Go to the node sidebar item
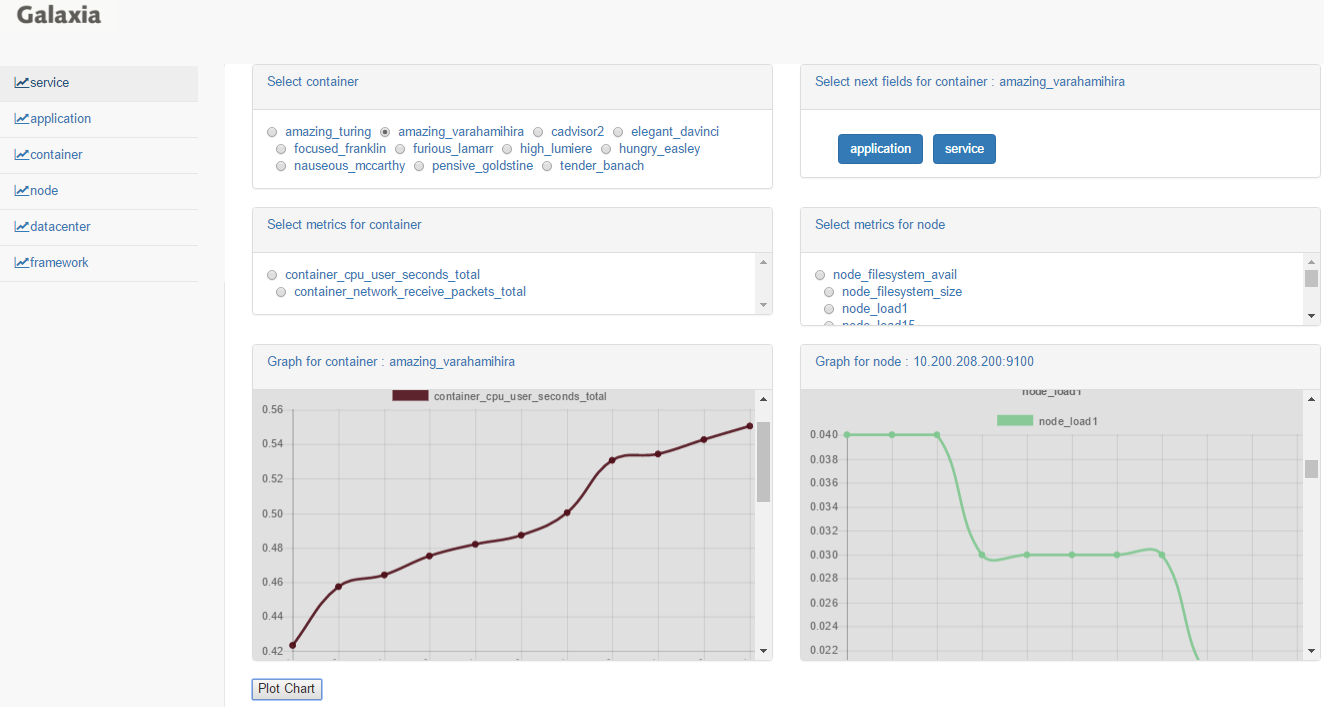This screenshot has width=1324, height=707. [x=99, y=191]
